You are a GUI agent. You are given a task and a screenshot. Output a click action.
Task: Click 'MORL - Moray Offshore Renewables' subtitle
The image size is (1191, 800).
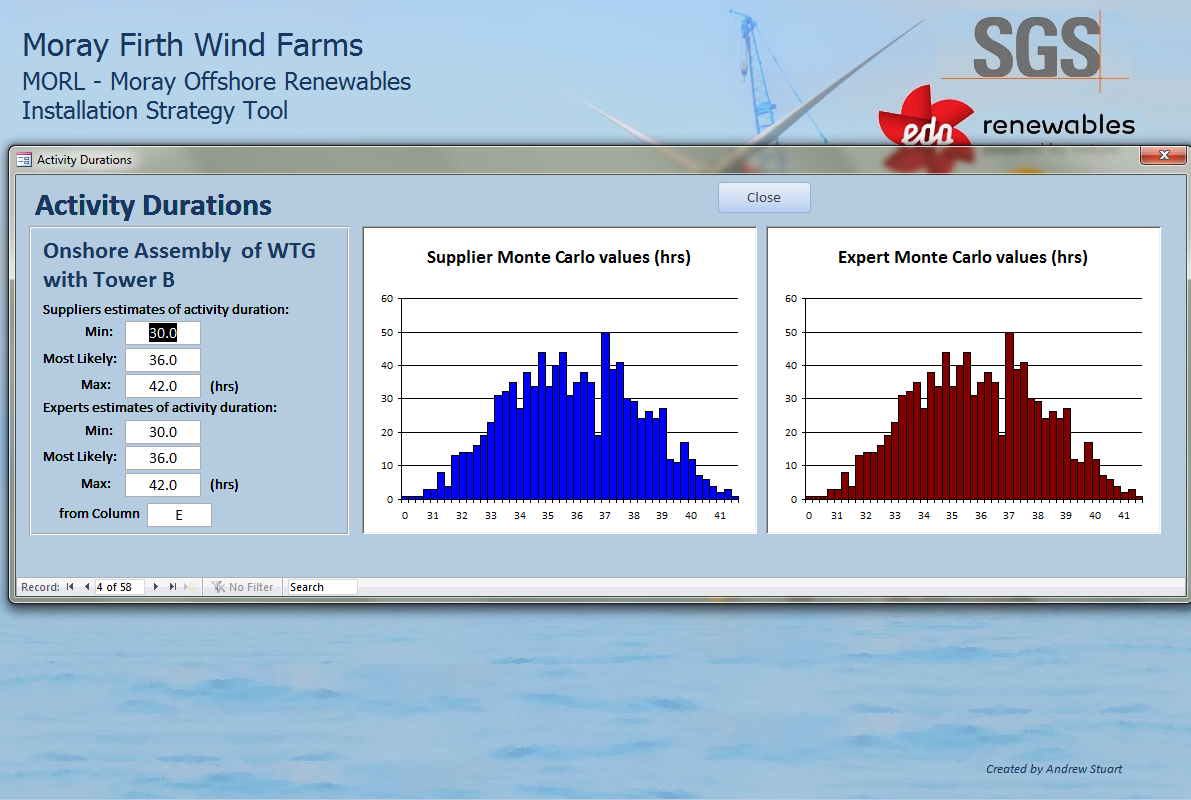coord(216,81)
